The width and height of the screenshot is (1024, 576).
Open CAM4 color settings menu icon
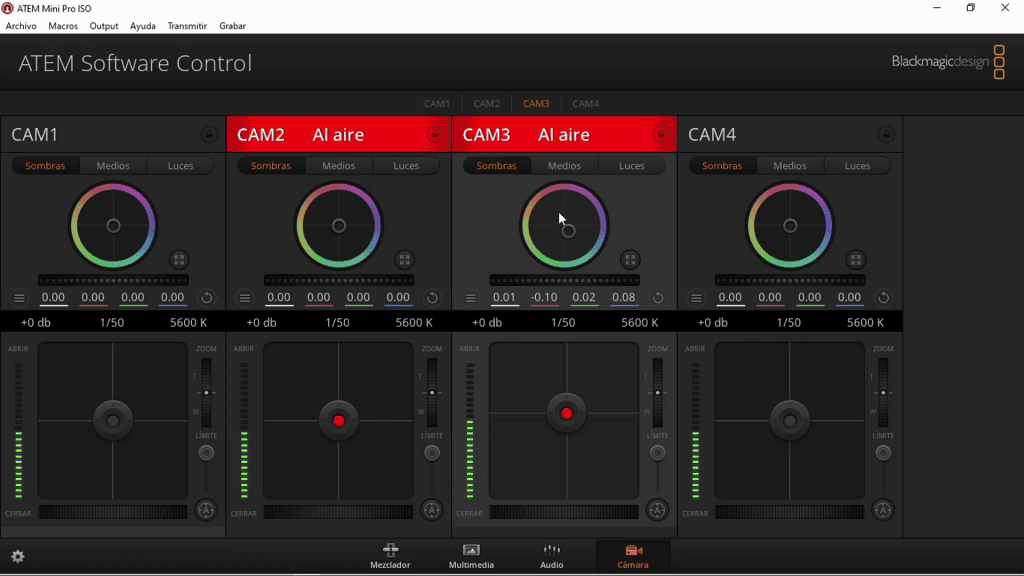point(696,298)
